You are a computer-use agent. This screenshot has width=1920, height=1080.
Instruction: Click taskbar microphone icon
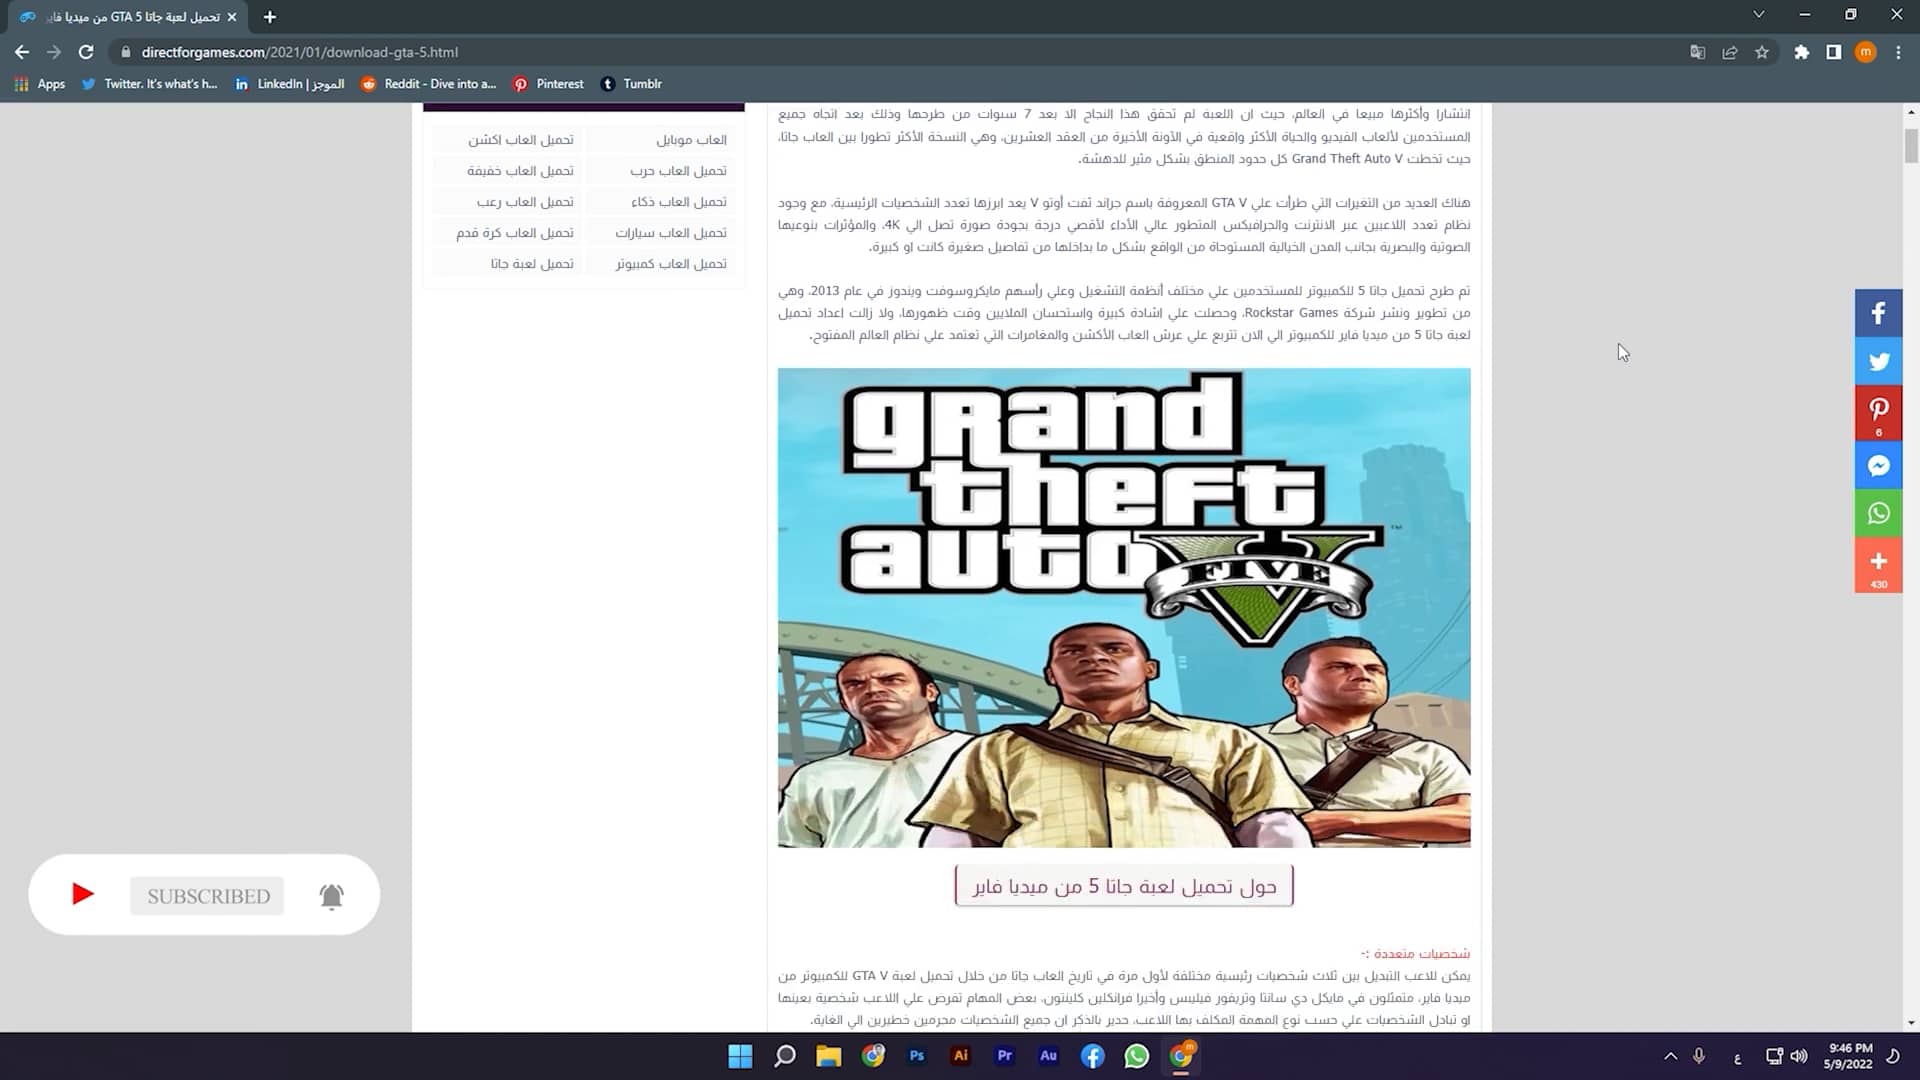coord(1699,1056)
